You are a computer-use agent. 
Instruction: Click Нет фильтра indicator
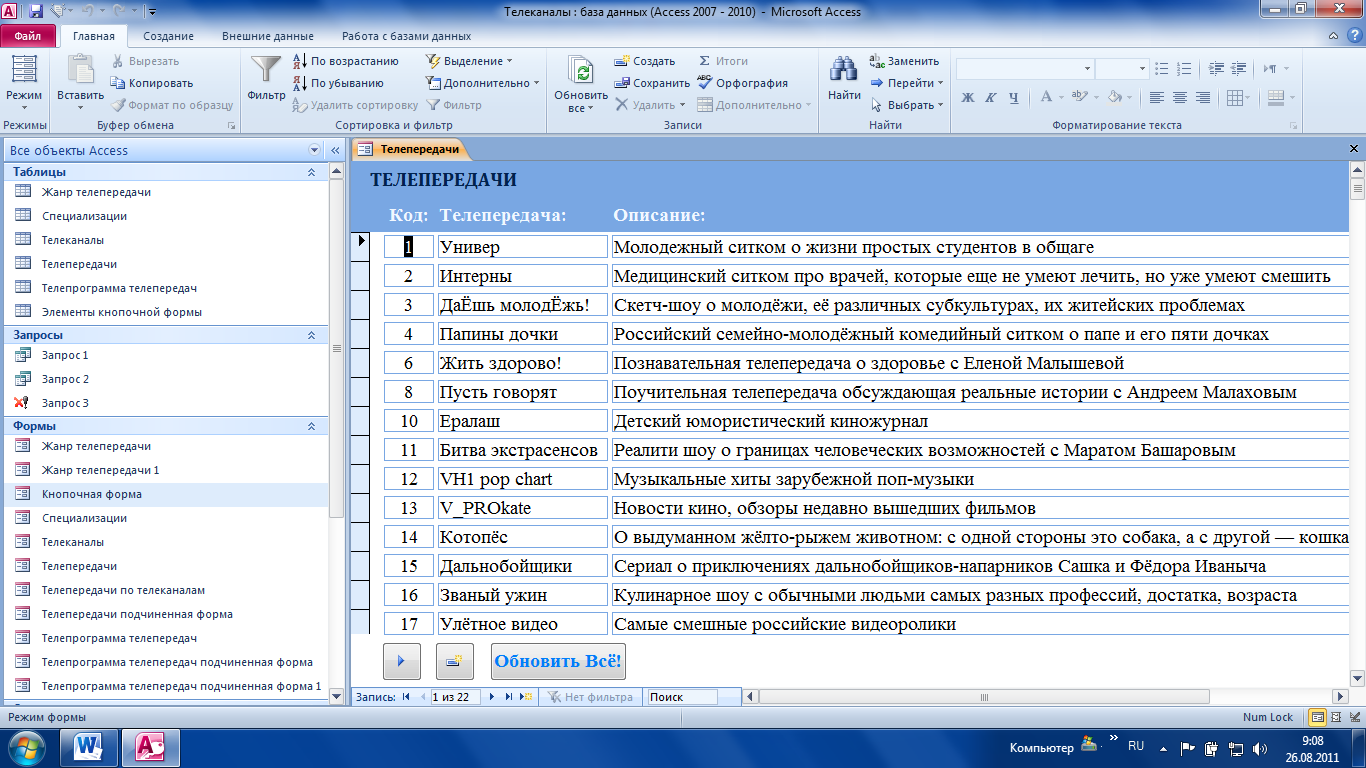[x=590, y=697]
